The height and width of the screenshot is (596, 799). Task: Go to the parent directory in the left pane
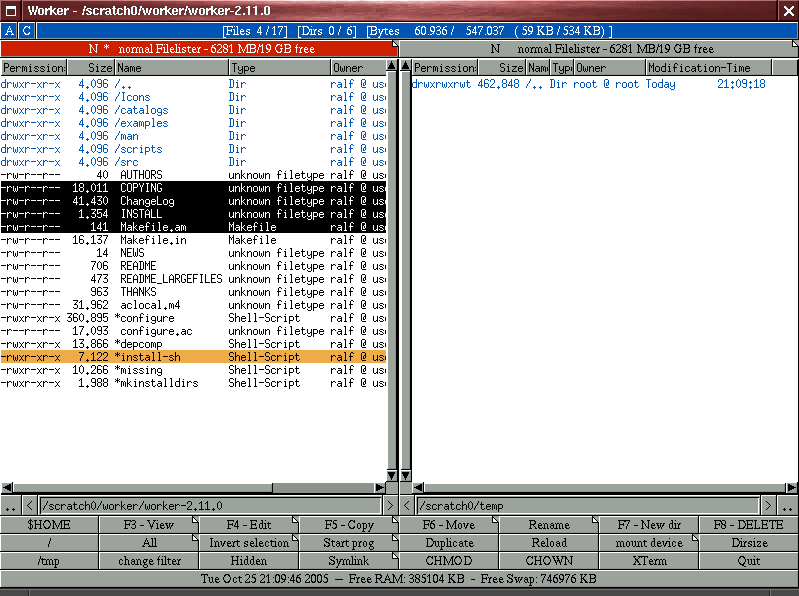[11, 506]
